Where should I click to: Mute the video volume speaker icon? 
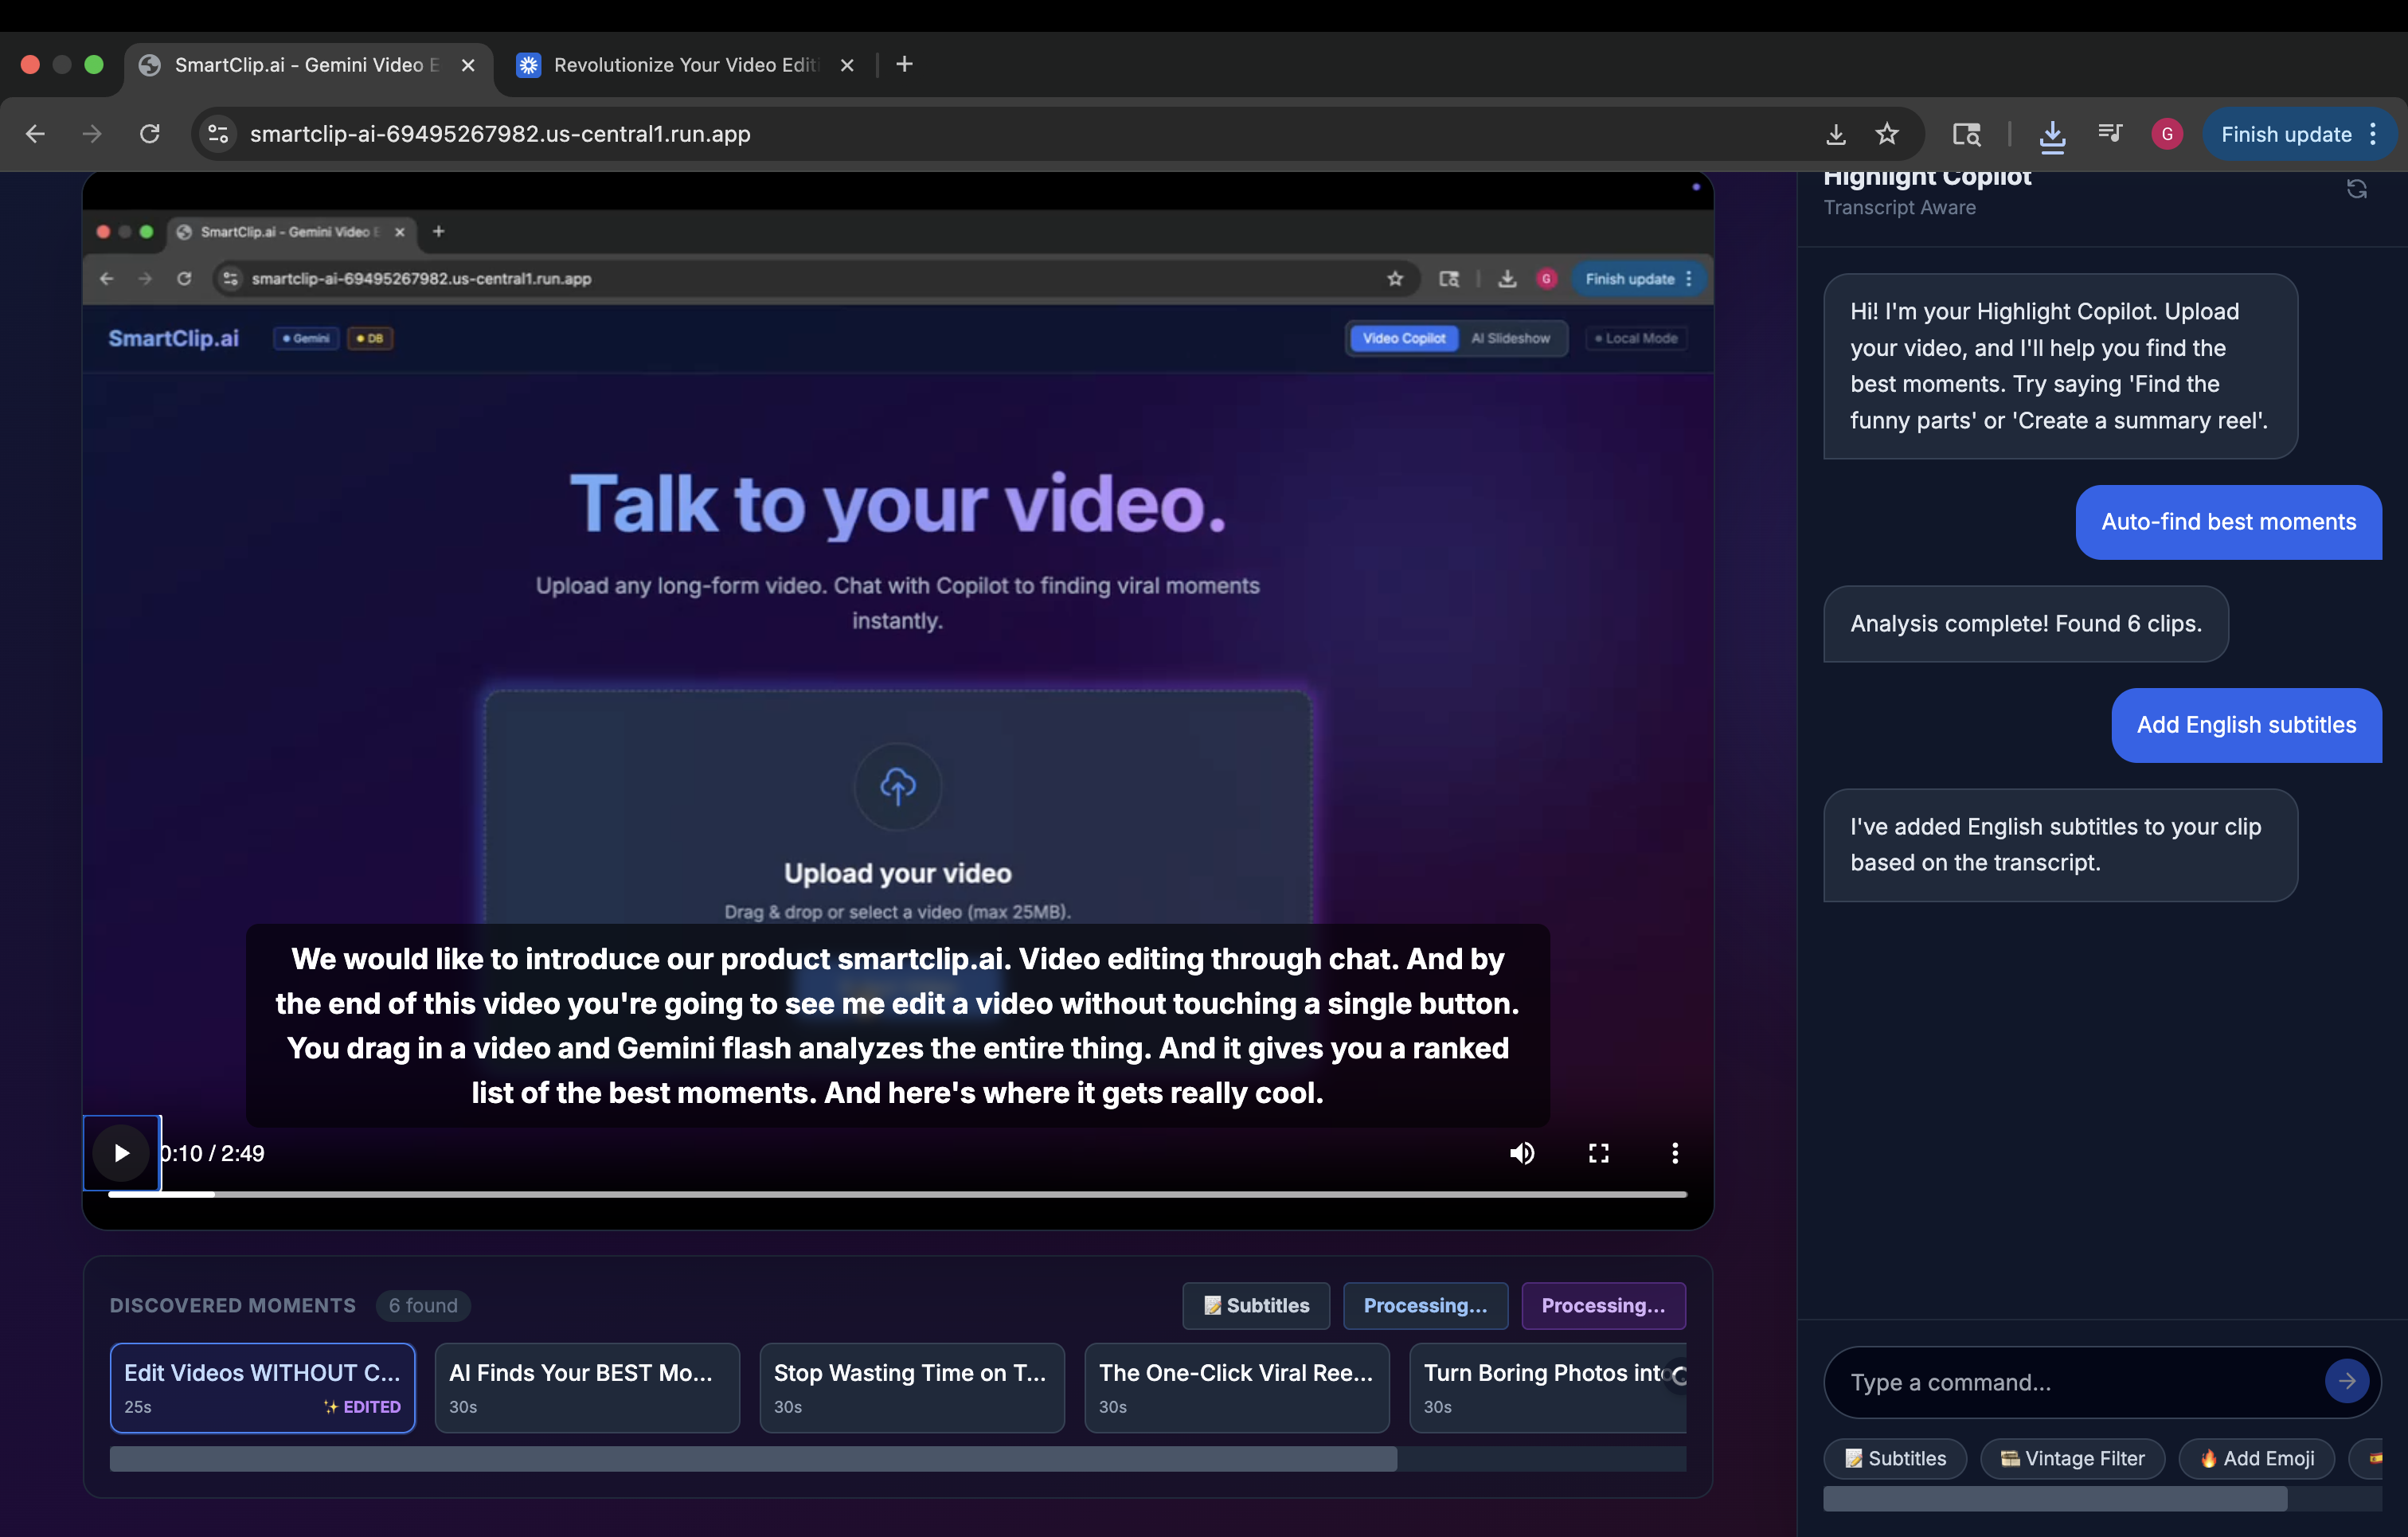pyautogui.click(x=1522, y=1153)
